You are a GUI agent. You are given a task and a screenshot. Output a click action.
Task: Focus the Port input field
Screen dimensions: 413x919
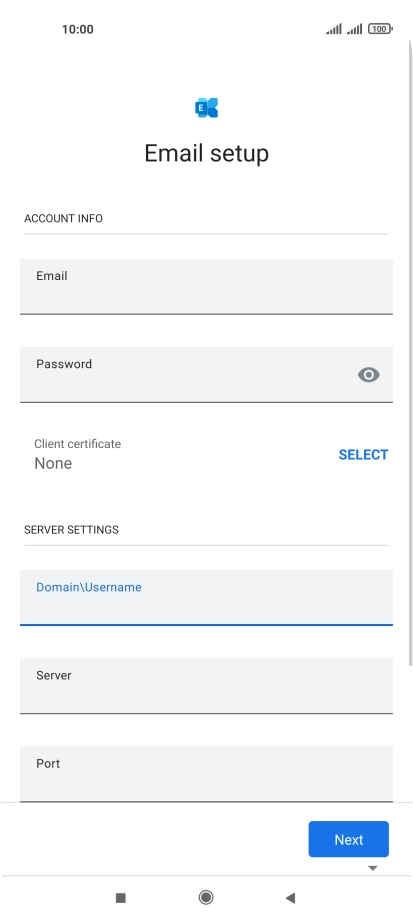click(x=206, y=774)
